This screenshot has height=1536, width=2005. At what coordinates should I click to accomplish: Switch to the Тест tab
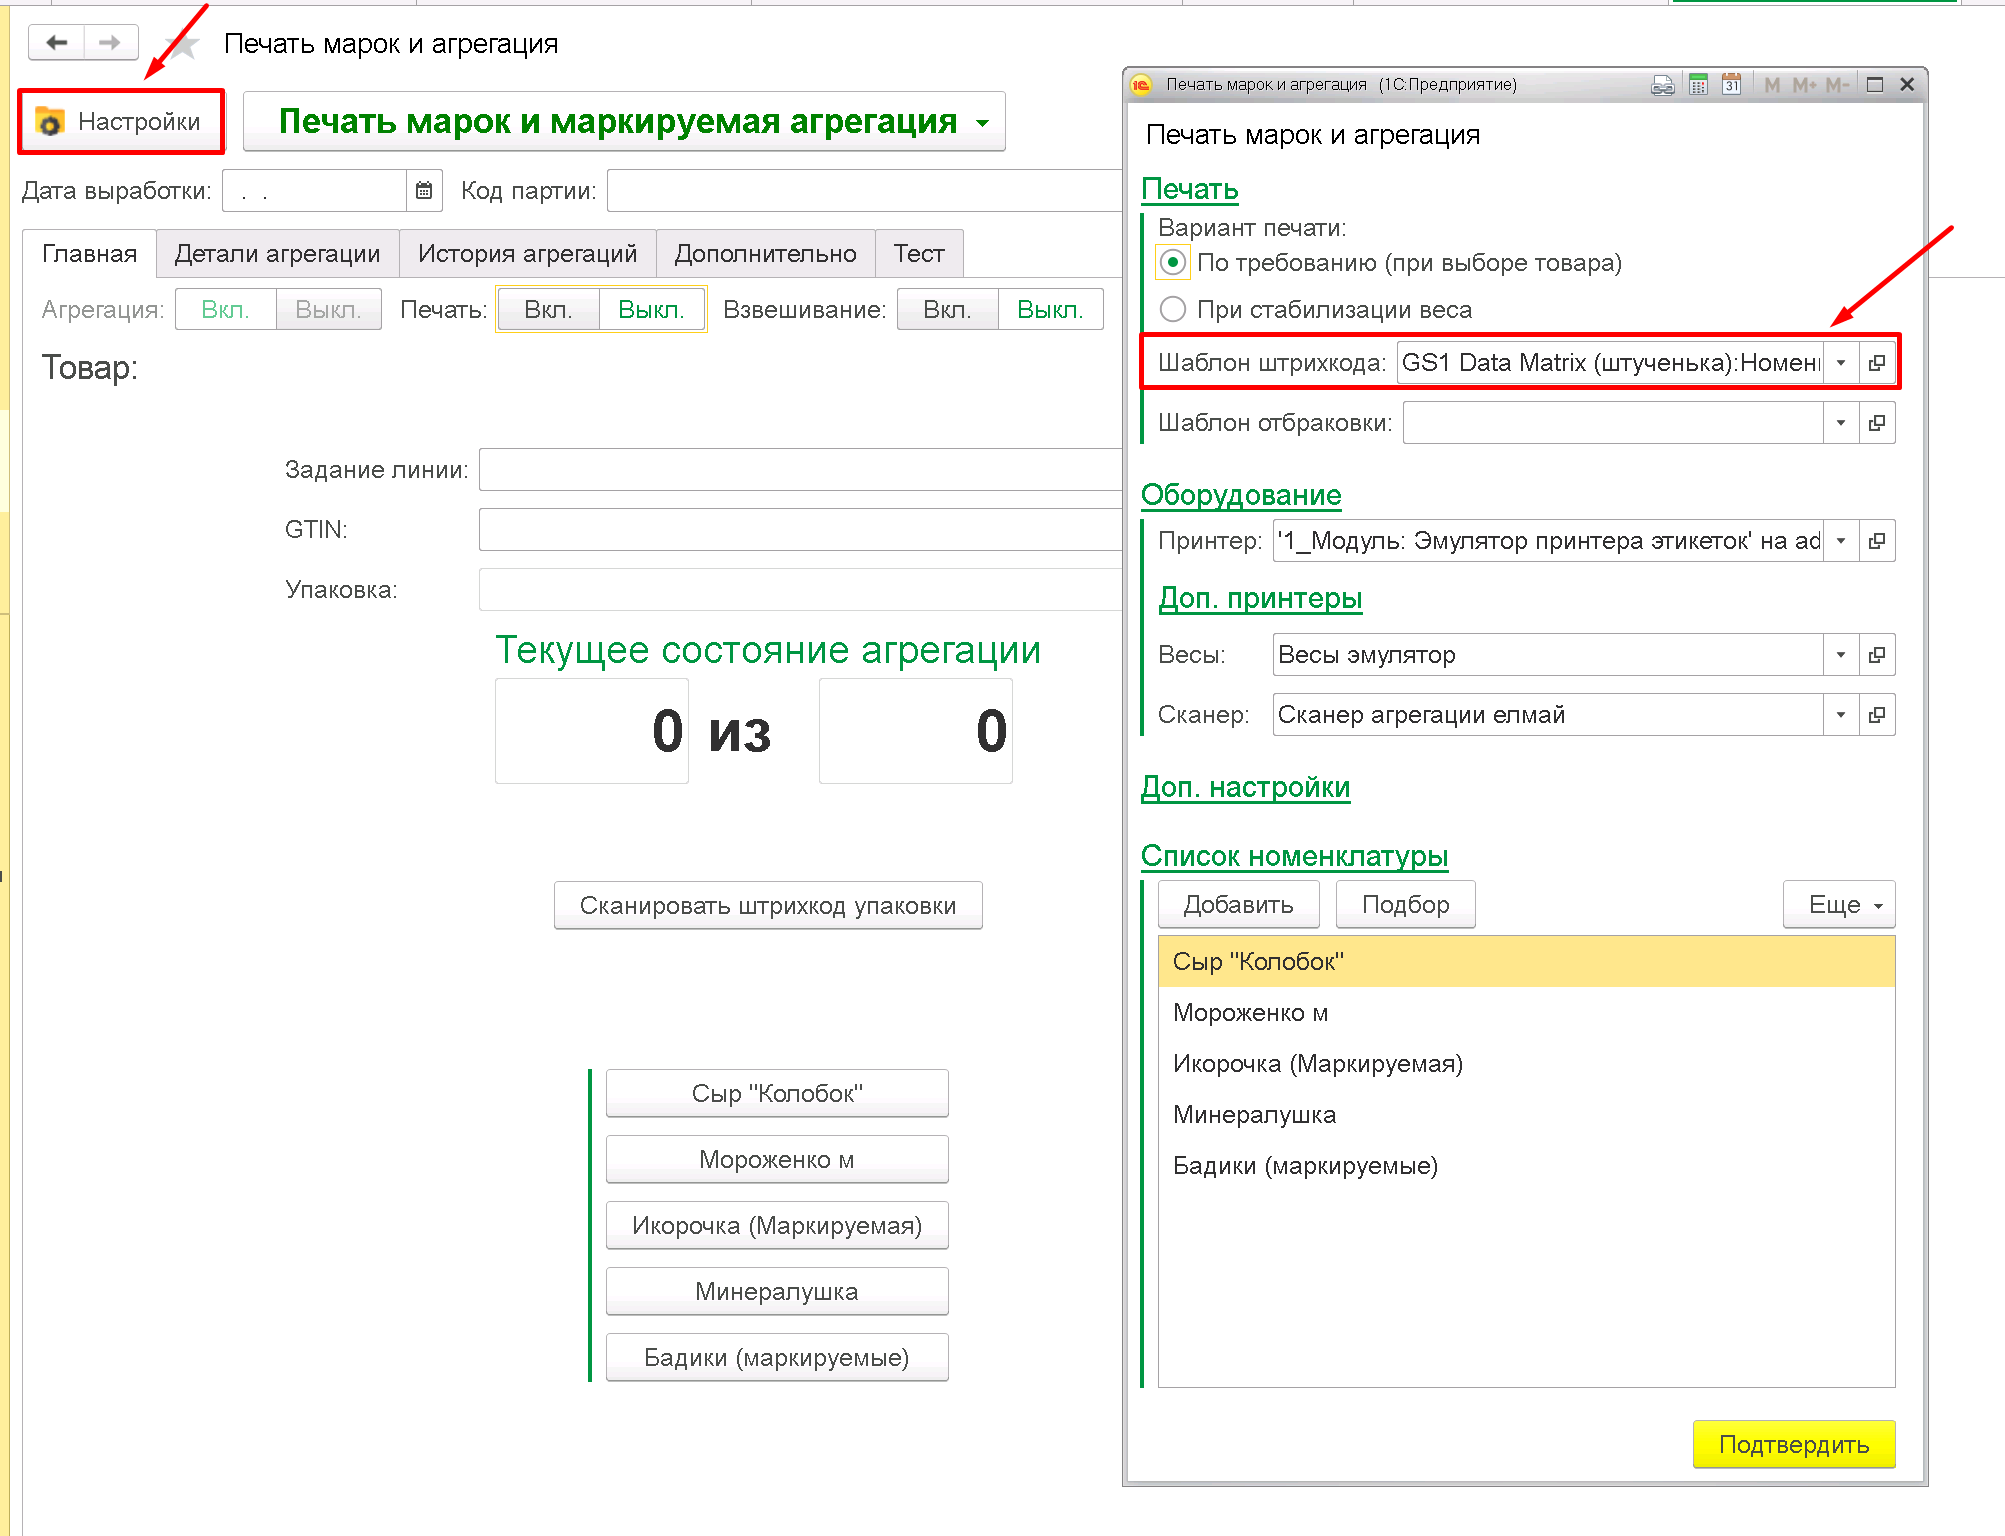[919, 253]
